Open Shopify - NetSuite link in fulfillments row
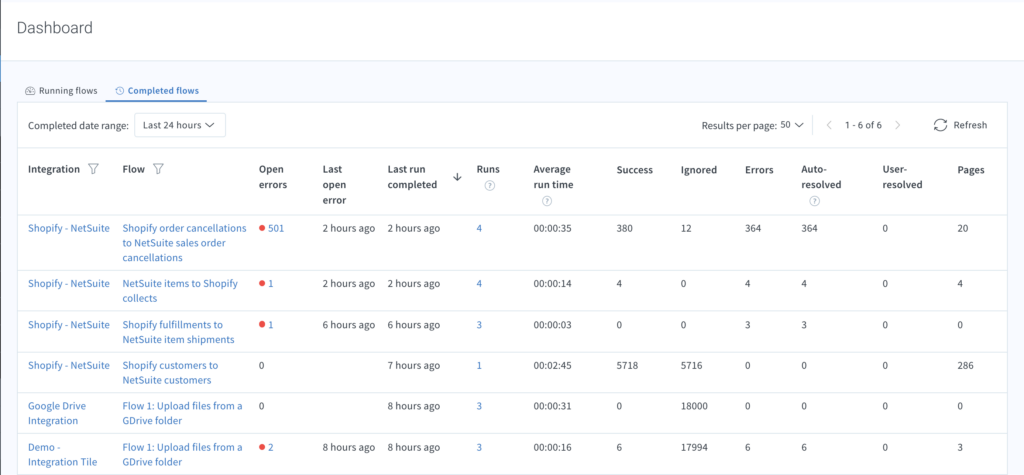The height and width of the screenshot is (475, 1024). click(69, 325)
